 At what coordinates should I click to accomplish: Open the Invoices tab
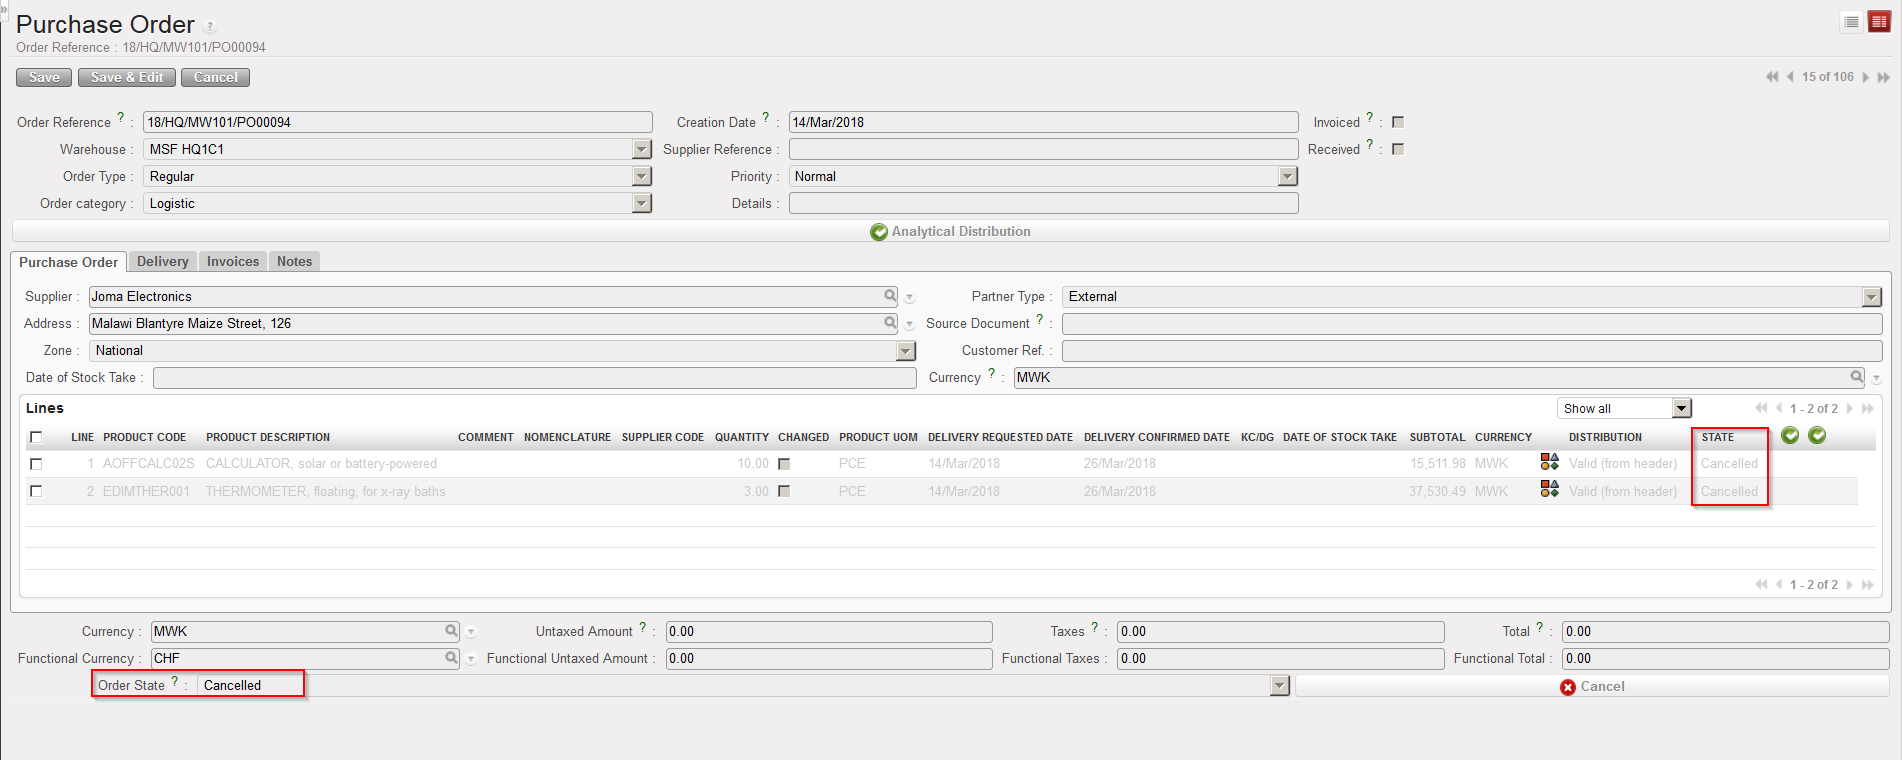pyautogui.click(x=233, y=261)
